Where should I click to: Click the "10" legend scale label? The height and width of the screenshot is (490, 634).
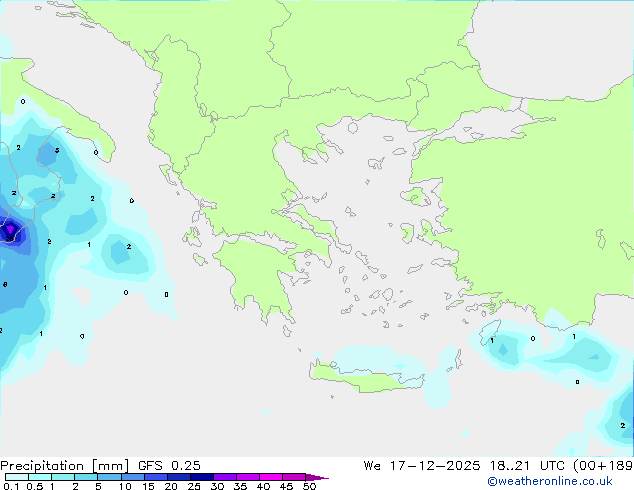[x=125, y=486]
